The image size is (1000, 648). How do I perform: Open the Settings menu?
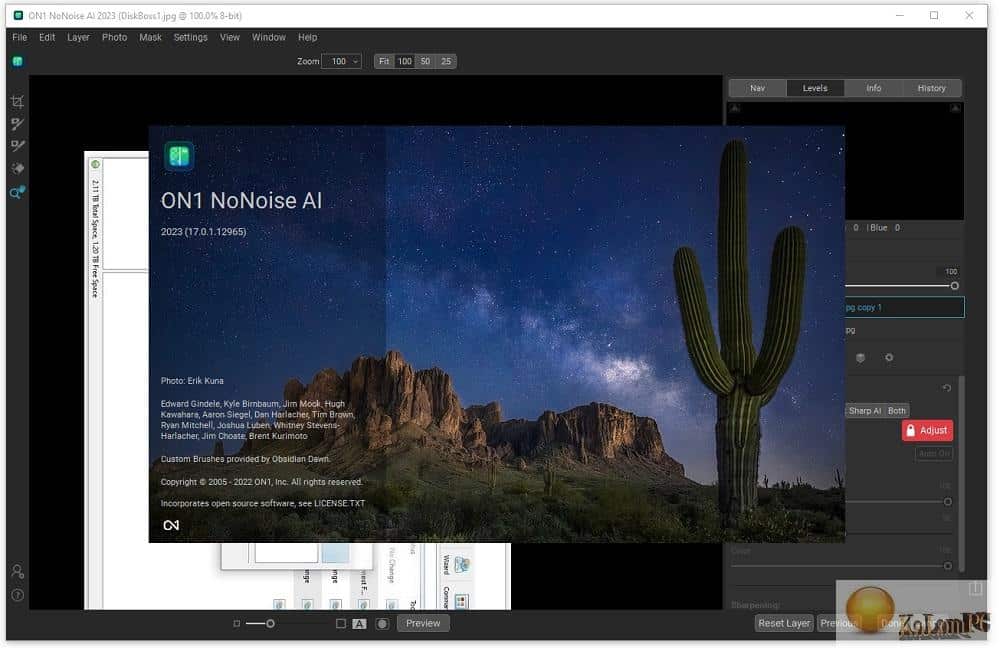190,38
